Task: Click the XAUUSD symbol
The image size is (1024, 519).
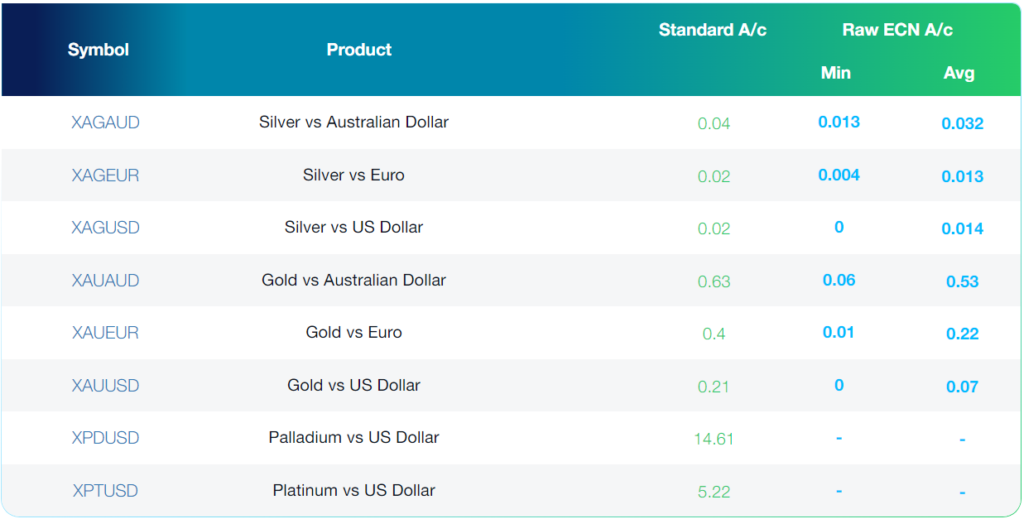Action: click(x=105, y=385)
